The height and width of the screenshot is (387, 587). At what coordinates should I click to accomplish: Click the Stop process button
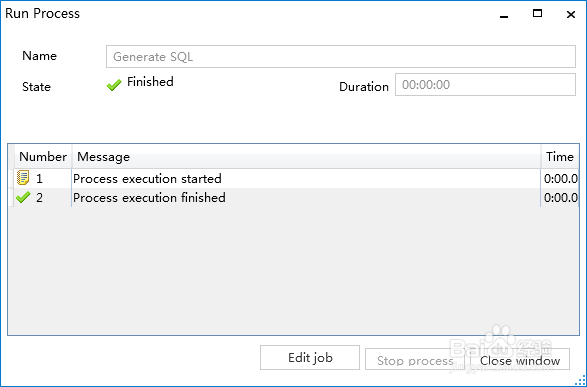[415, 360]
